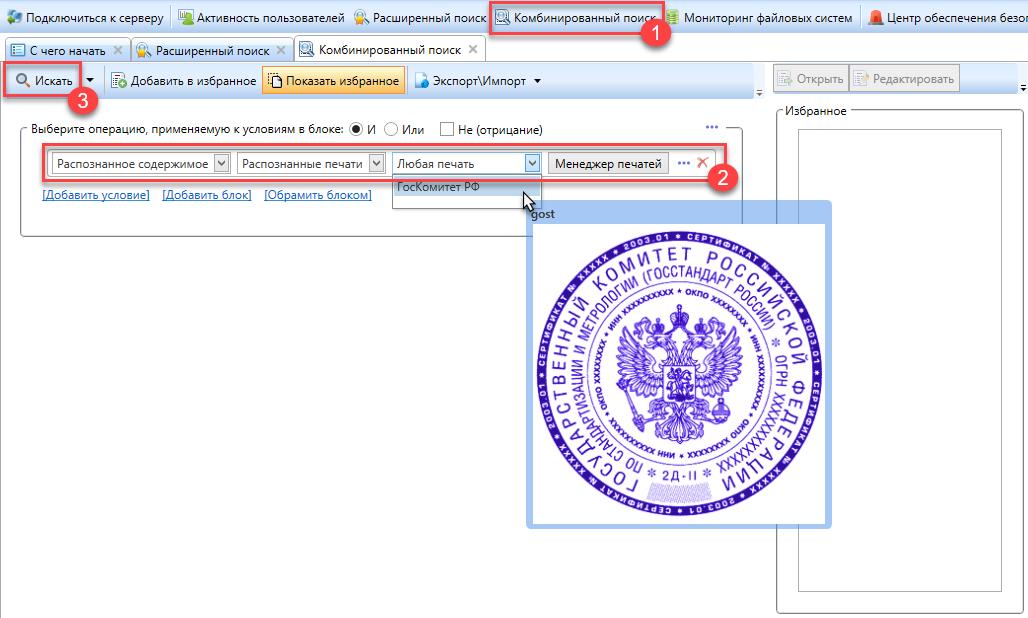Click the disabled Открыть button
This screenshot has width=1028, height=618.
pos(811,79)
